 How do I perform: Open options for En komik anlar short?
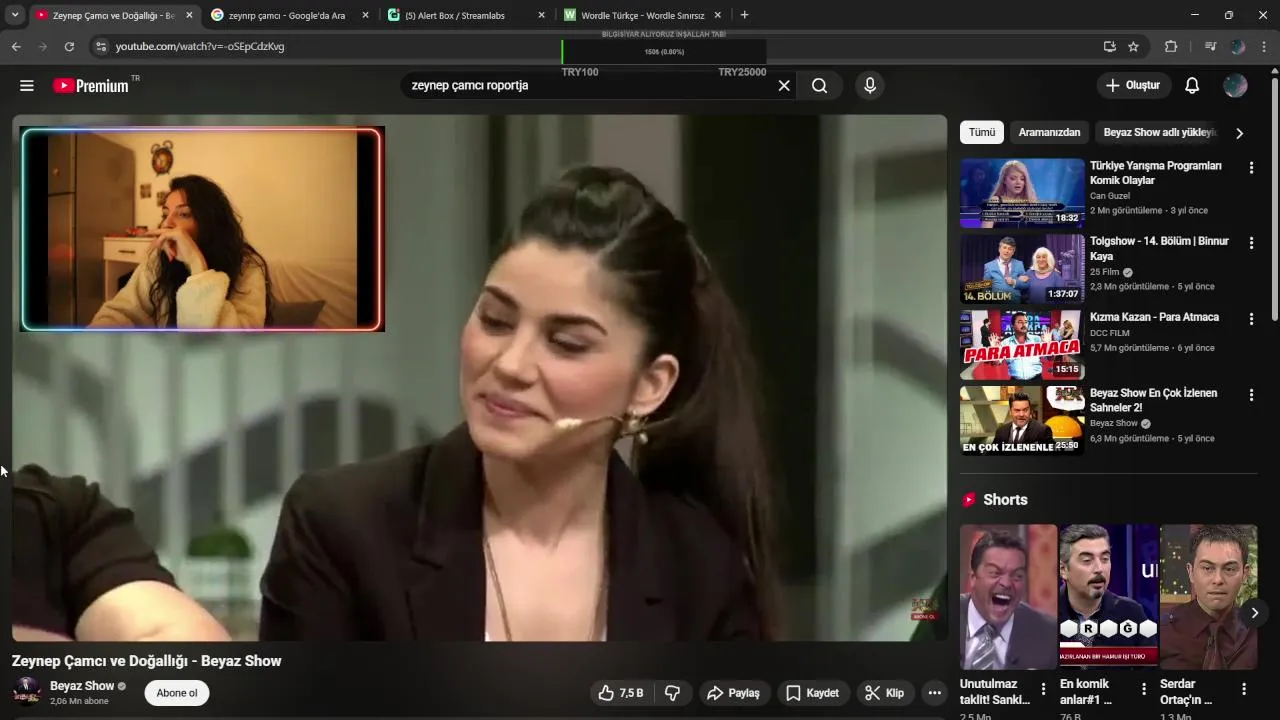point(1144,689)
